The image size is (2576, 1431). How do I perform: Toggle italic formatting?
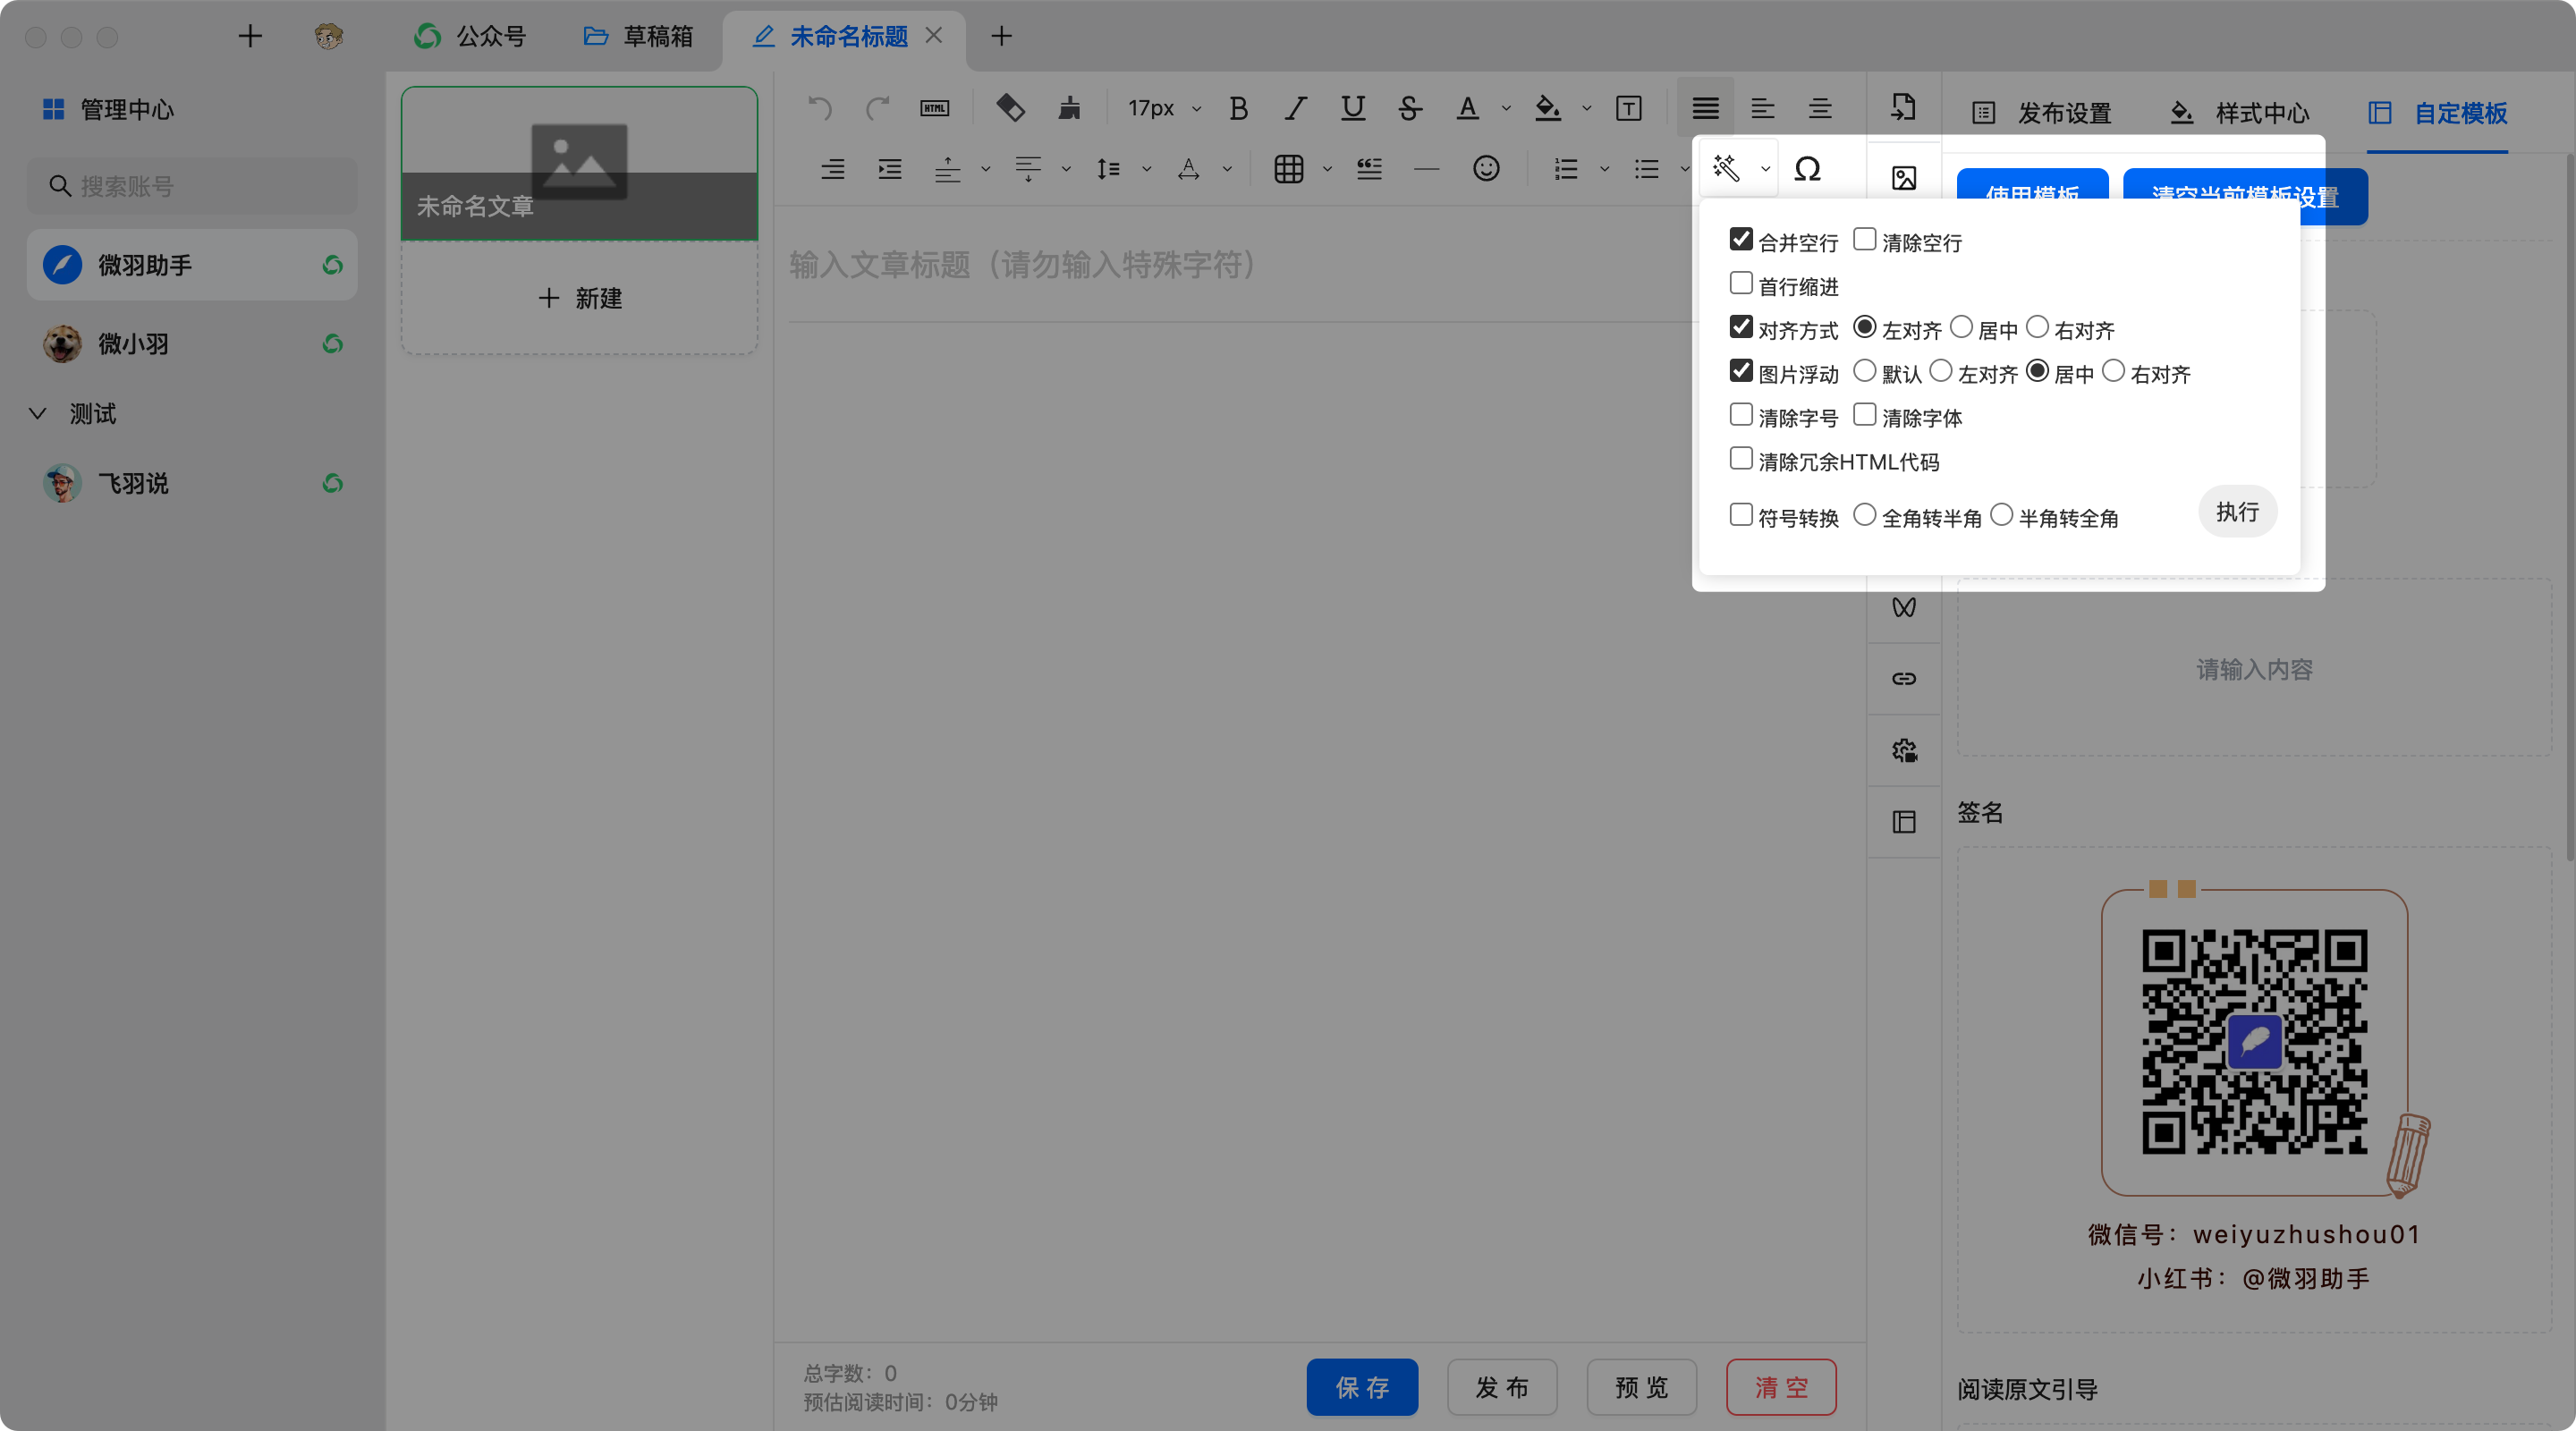tap(1296, 108)
